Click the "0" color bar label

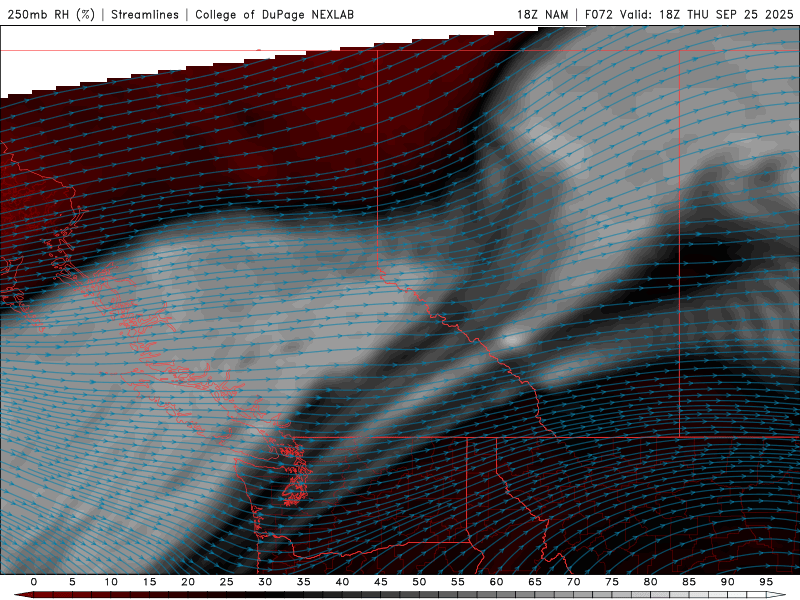pos(34,582)
